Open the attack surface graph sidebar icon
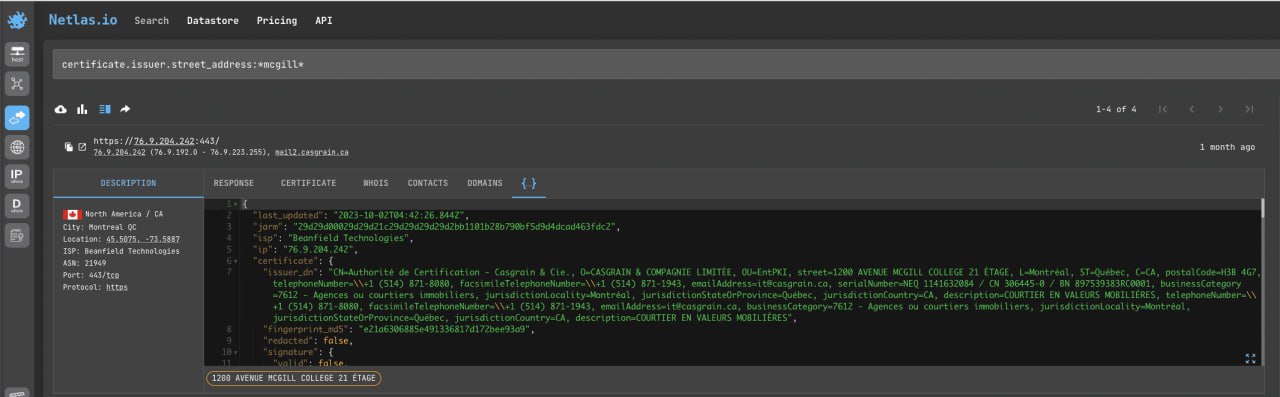The width and height of the screenshot is (1280, 397). pos(17,84)
